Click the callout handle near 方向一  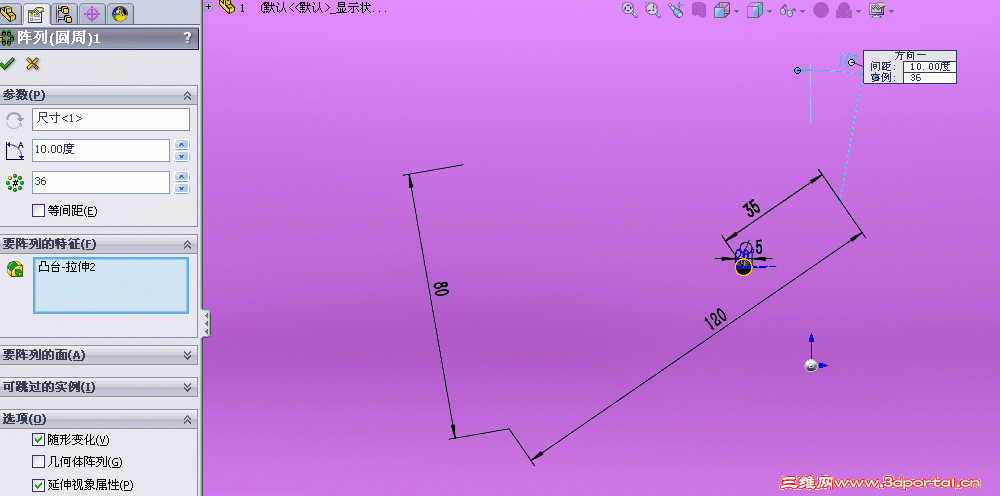click(851, 62)
